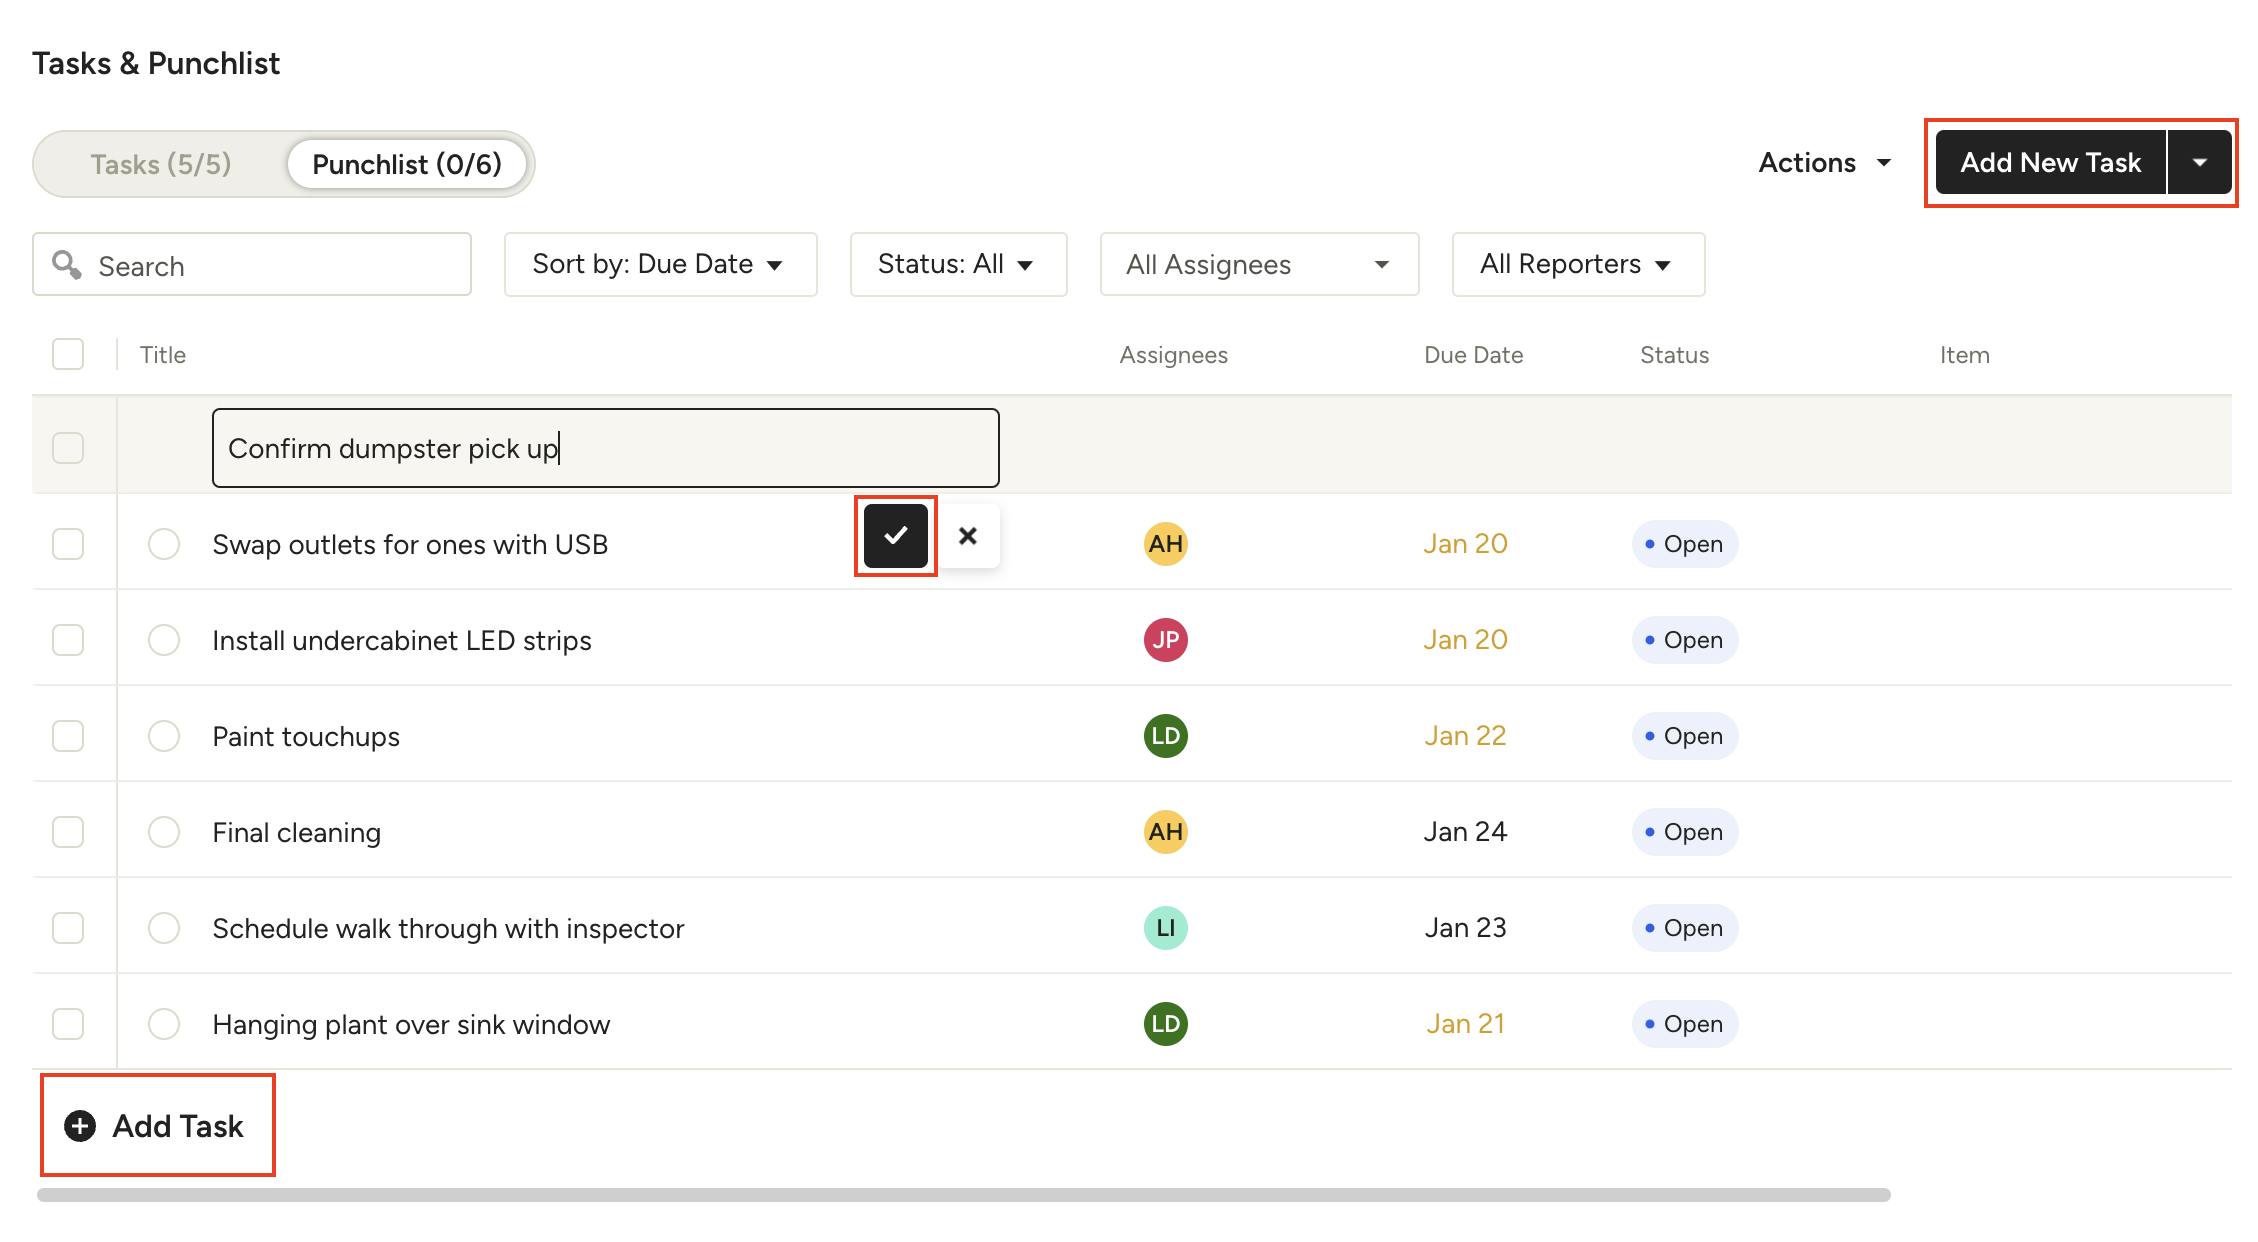The height and width of the screenshot is (1242, 2258).
Task: Check the box on new task row
Action: pos(68,448)
